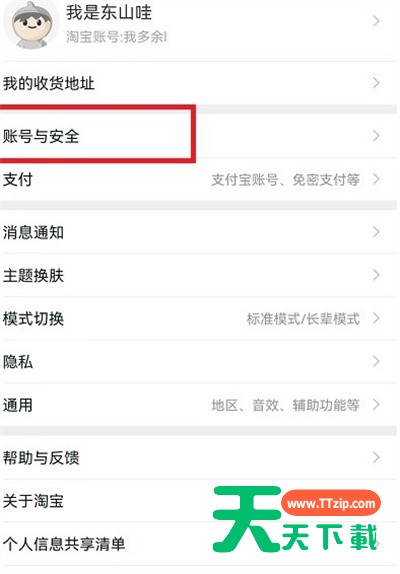This screenshot has height=574, width=400.
Task: Select 模式切换 entry
Action: coord(199,318)
